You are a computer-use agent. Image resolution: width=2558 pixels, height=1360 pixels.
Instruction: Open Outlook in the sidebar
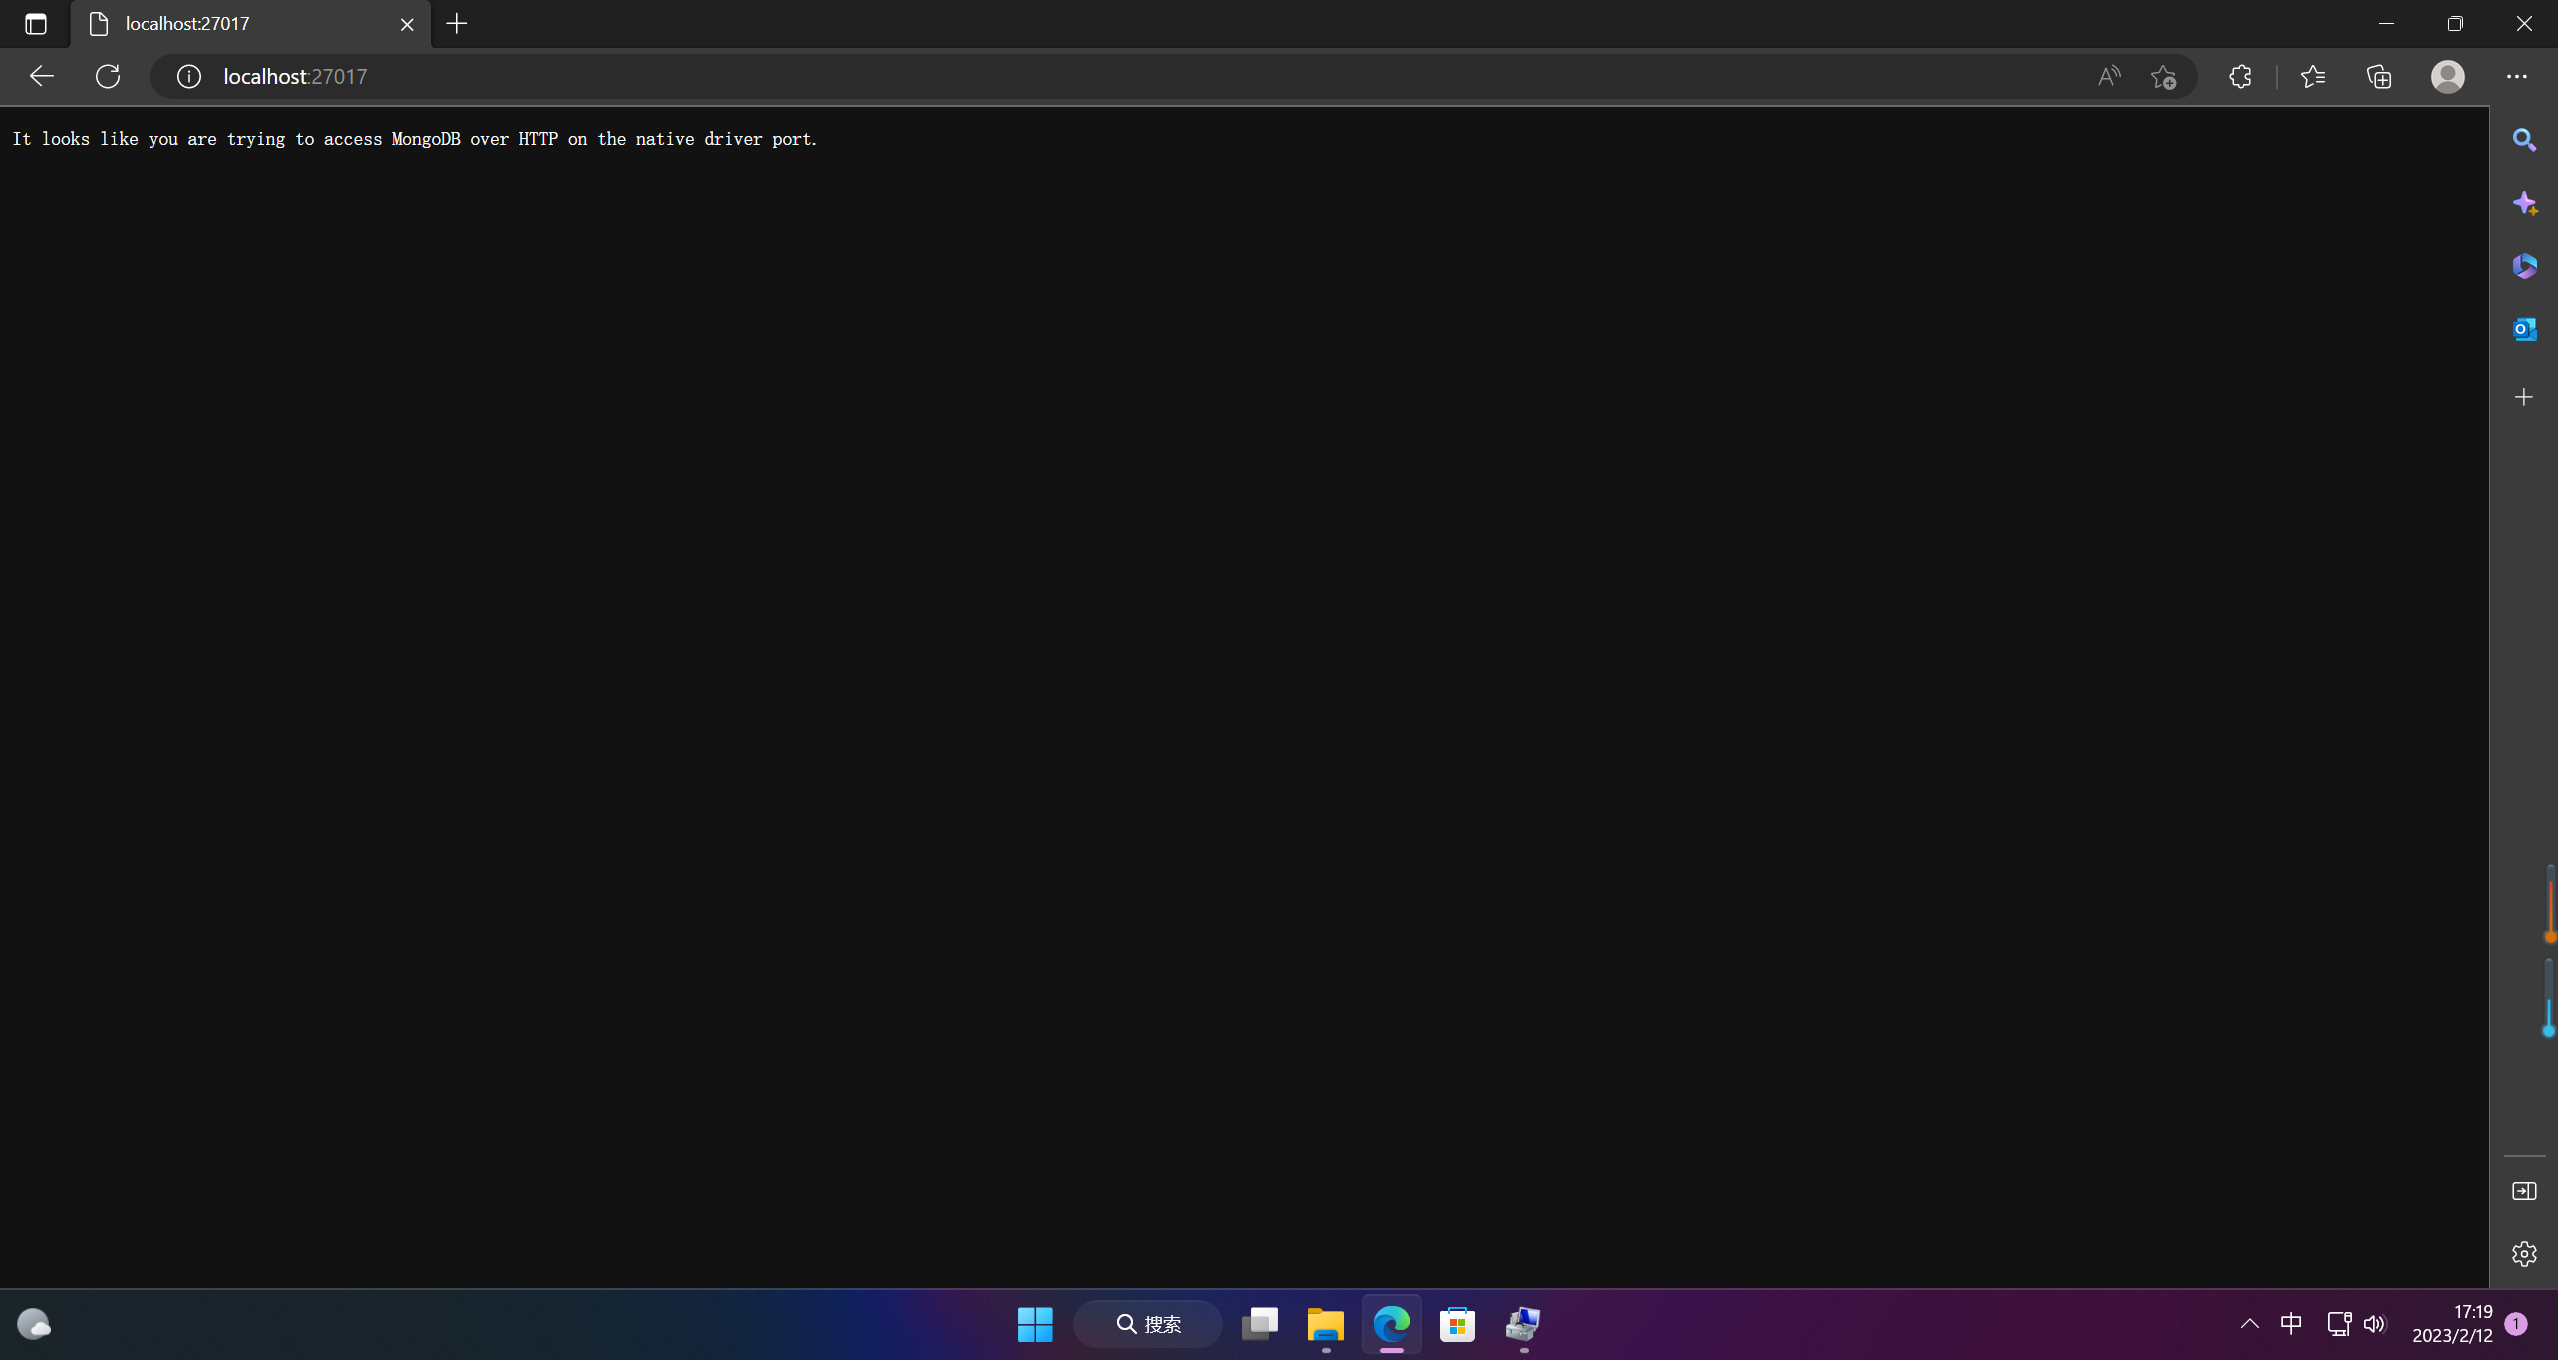click(2524, 329)
